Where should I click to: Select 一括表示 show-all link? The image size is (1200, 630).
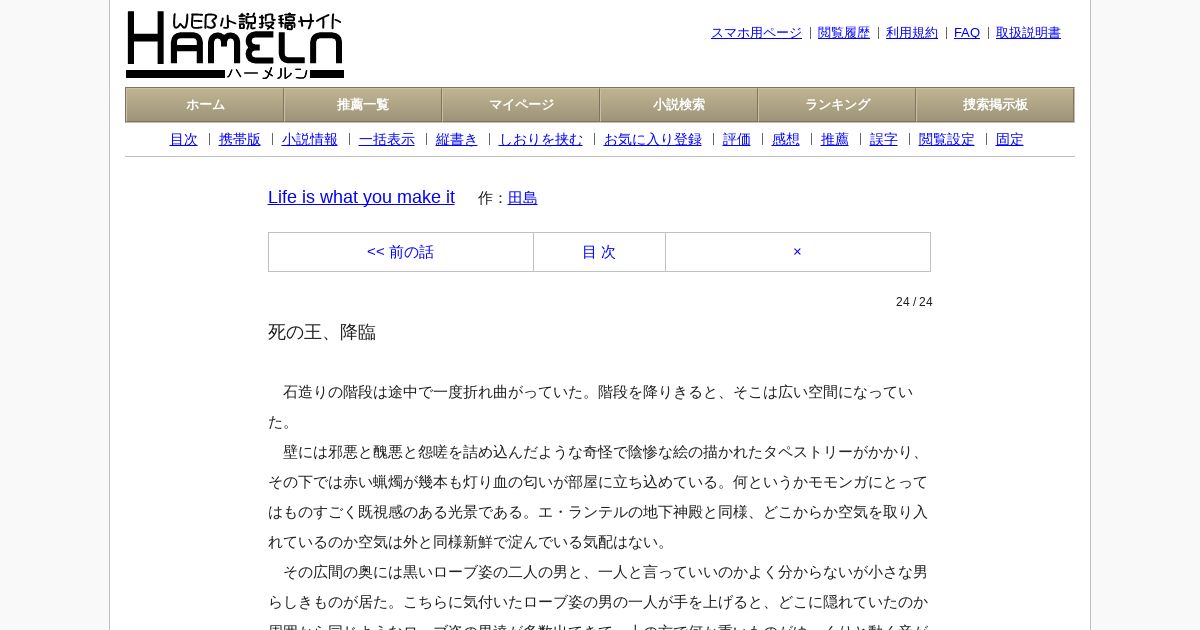click(x=387, y=140)
